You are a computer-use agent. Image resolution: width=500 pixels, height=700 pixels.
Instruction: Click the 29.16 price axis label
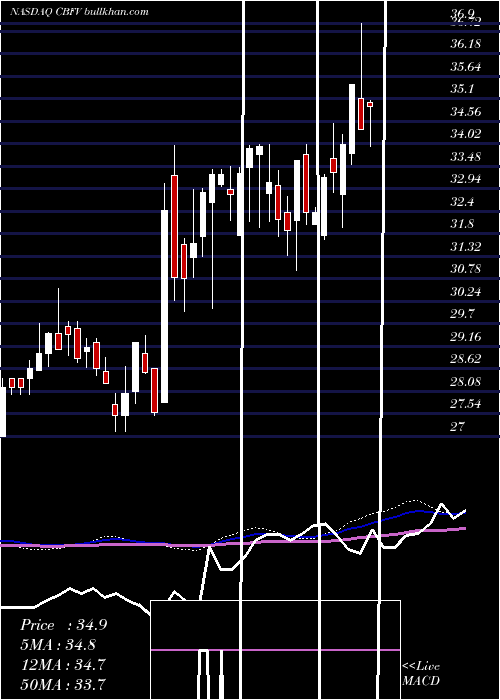tap(466, 337)
